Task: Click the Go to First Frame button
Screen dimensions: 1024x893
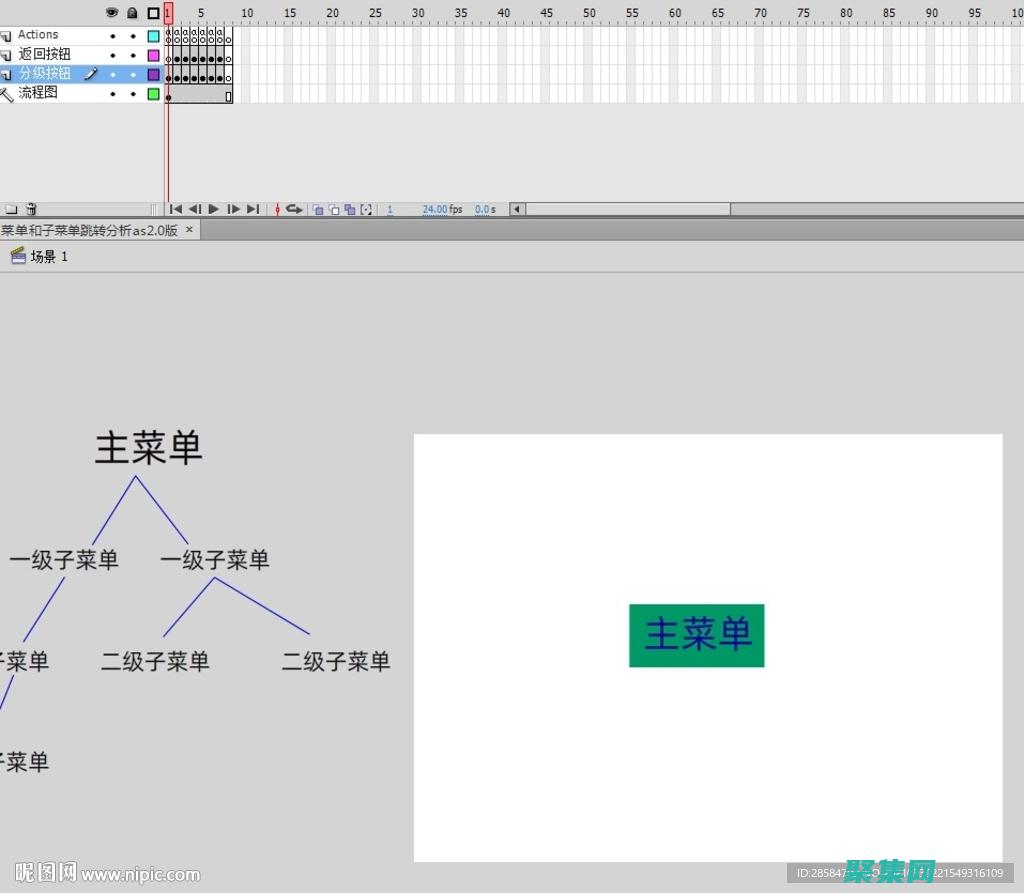Action: (175, 209)
